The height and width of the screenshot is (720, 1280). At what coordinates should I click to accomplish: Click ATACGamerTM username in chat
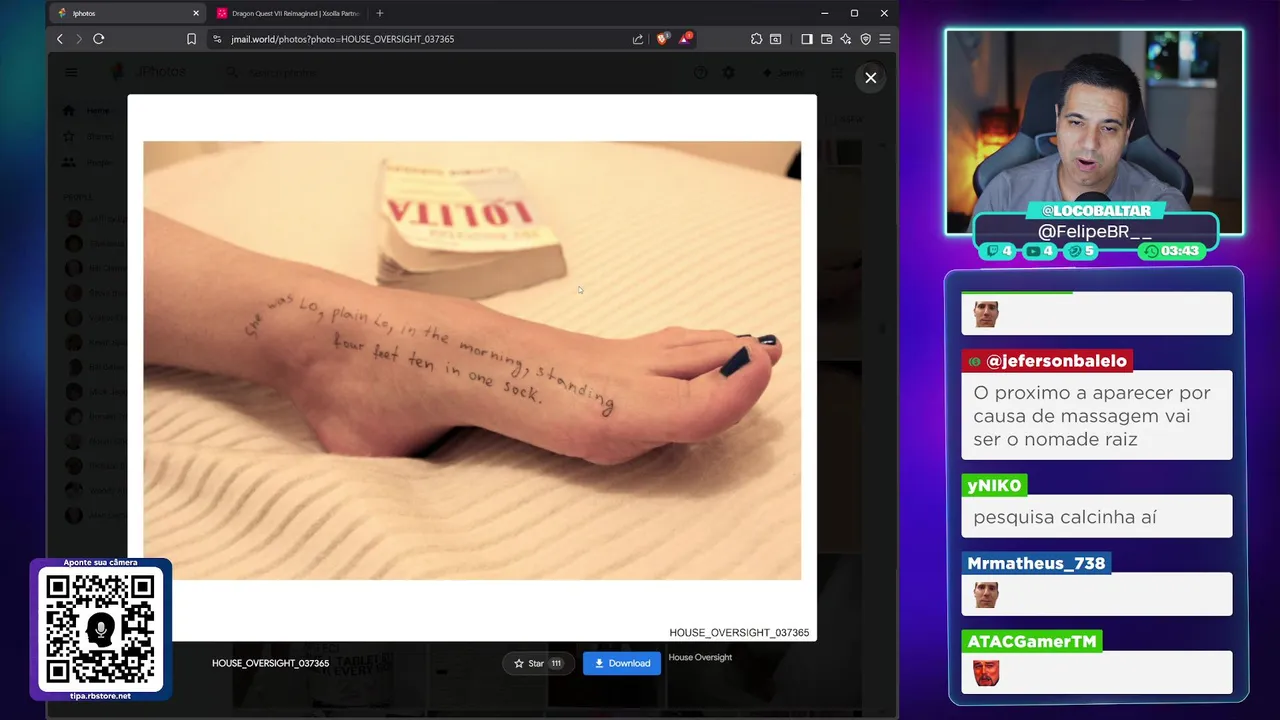(1032, 641)
